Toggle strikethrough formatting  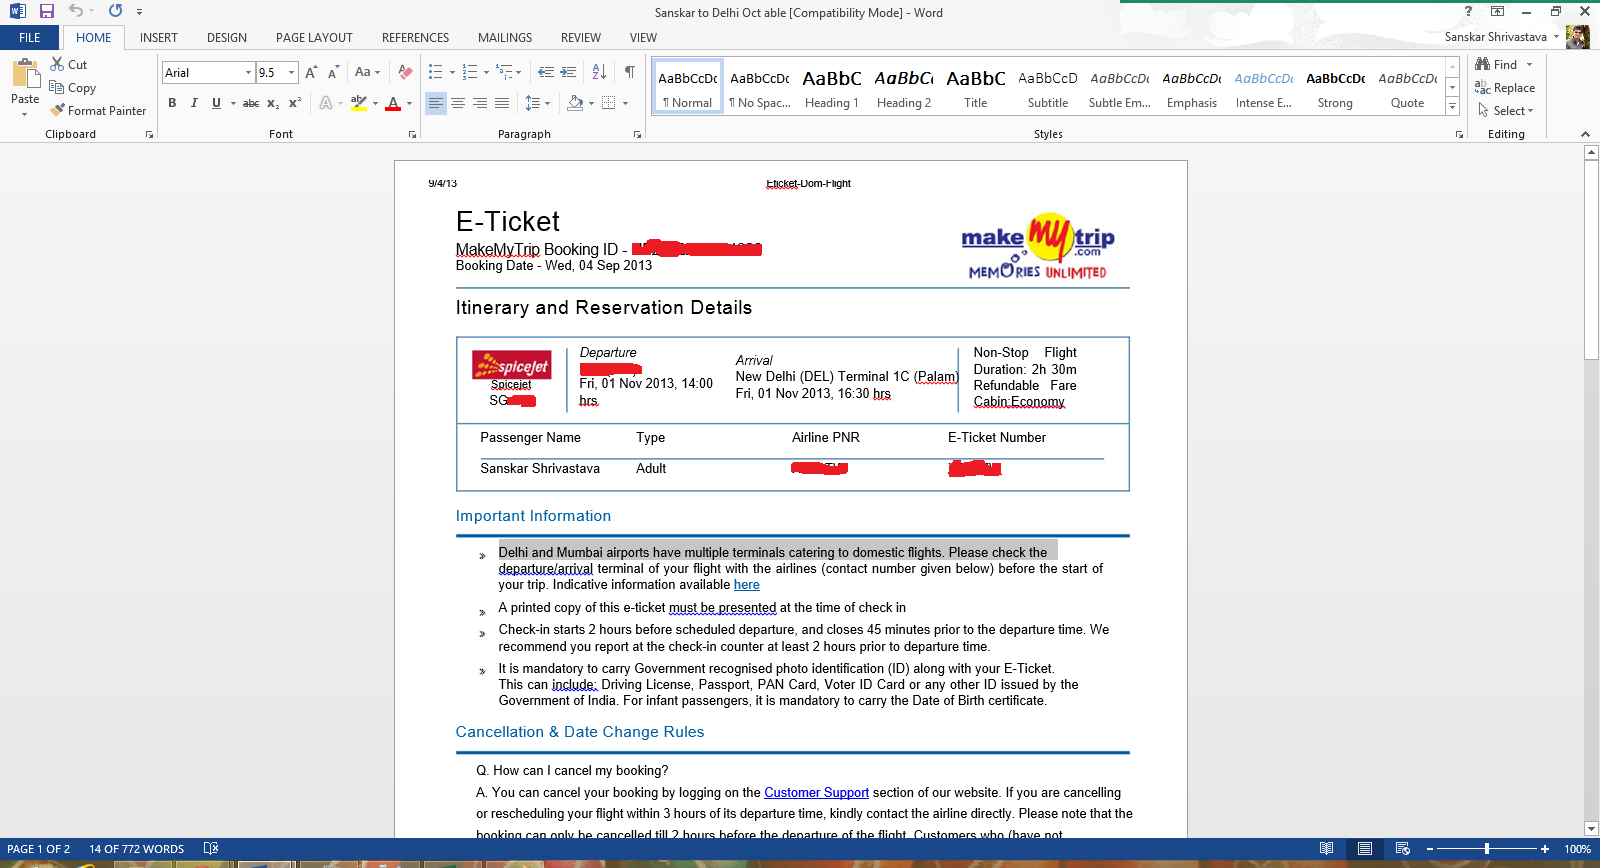pyautogui.click(x=251, y=103)
